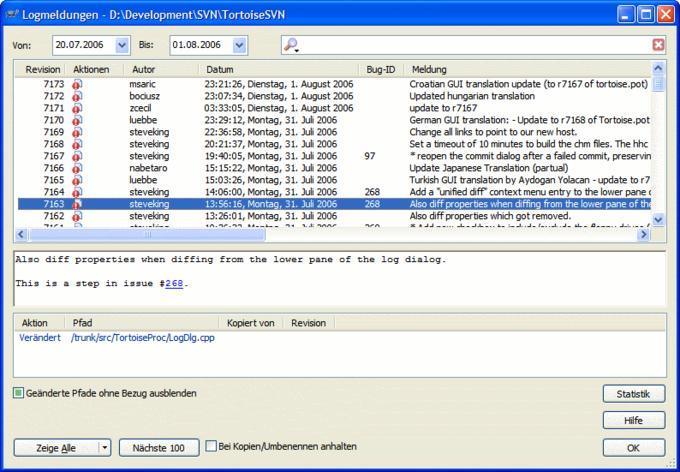680x472 pixels.
Task: Click the action icon of revision 7169
Action: [x=77, y=132]
